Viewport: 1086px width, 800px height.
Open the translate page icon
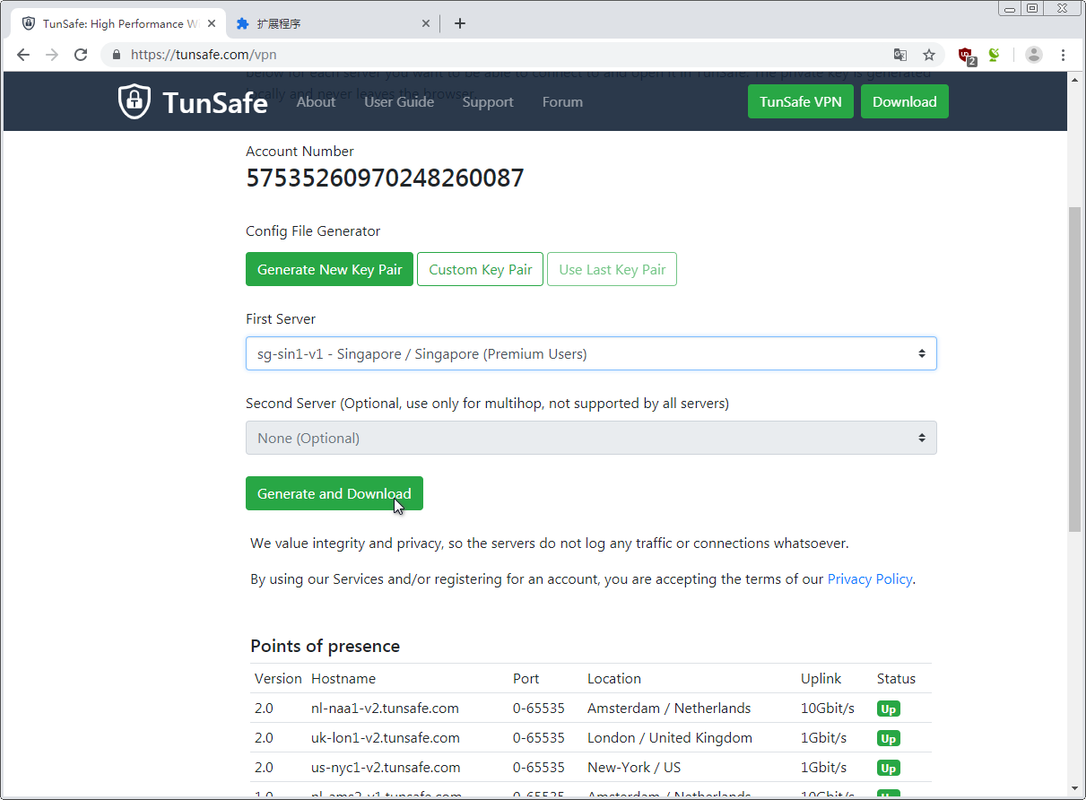(900, 55)
